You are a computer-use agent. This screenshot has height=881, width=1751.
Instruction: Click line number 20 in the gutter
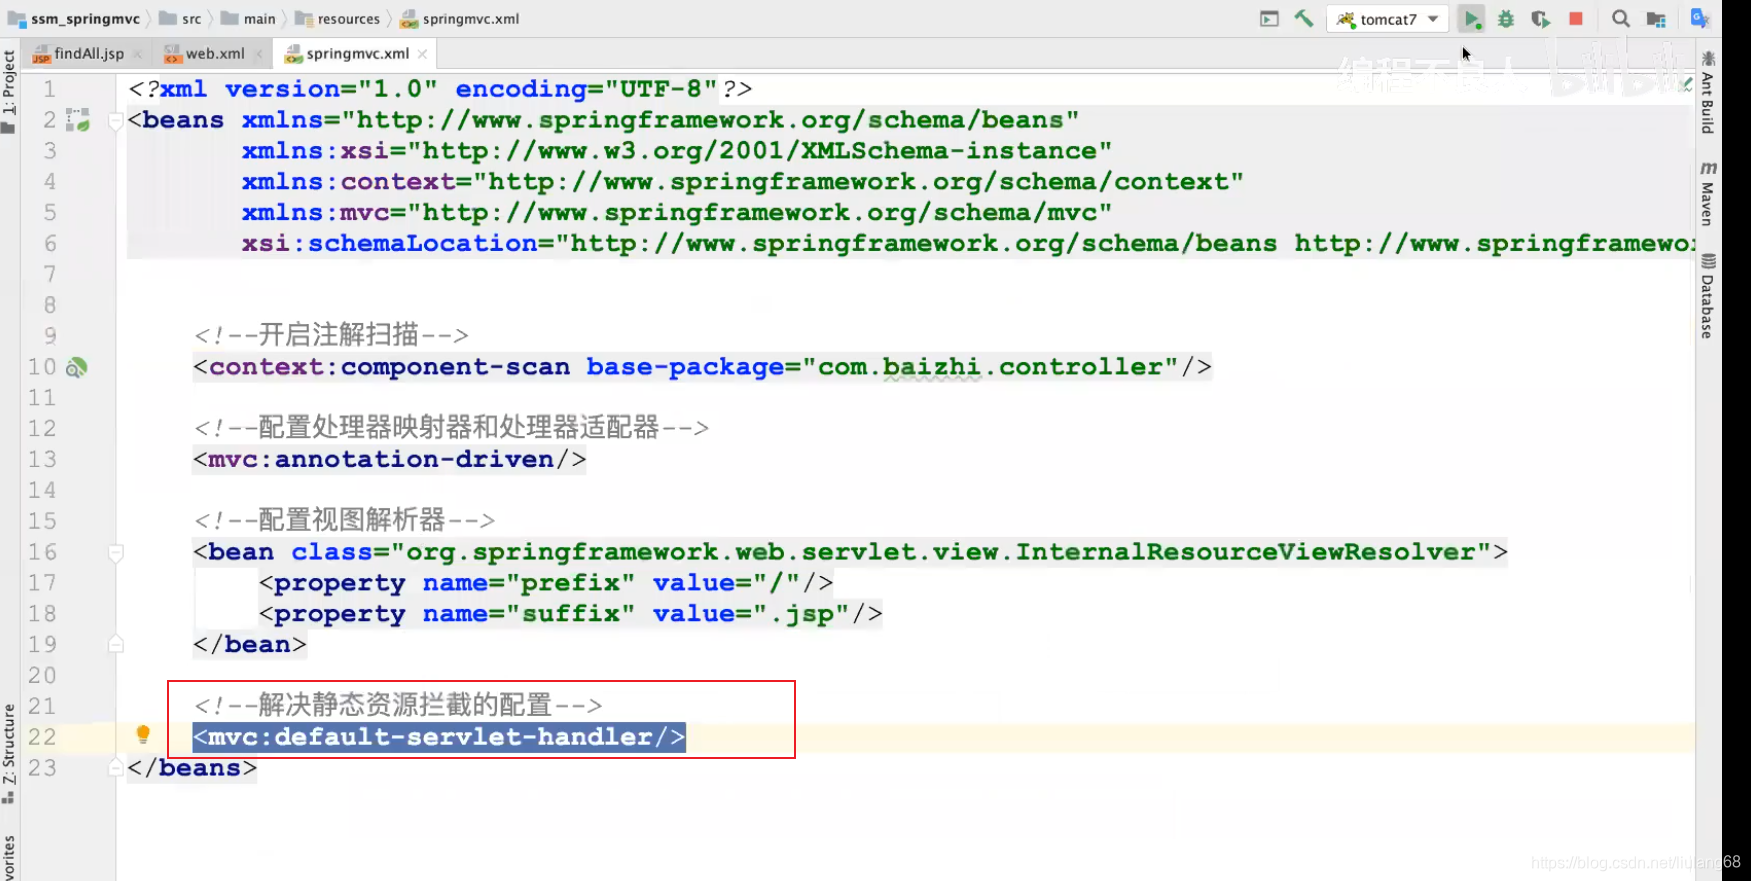[x=42, y=675]
